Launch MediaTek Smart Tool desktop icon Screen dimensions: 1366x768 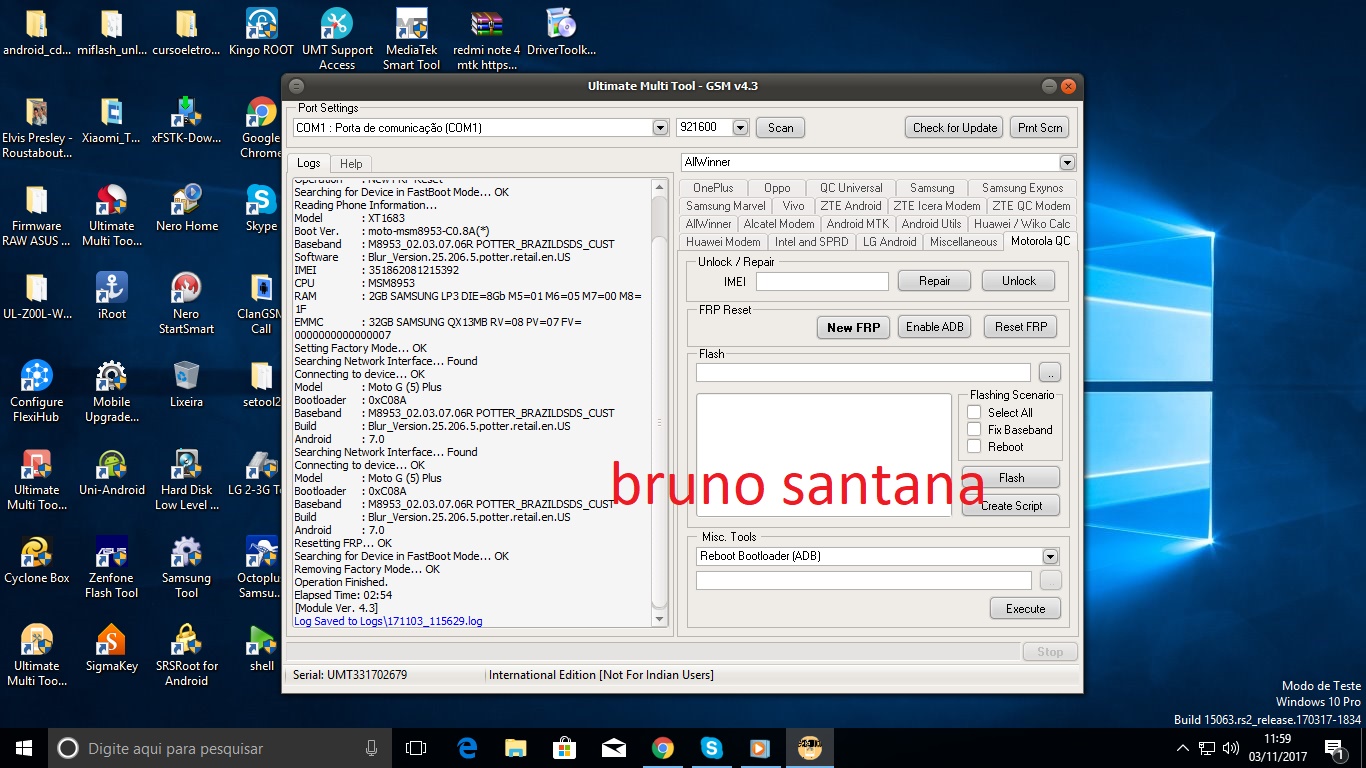pos(412,40)
